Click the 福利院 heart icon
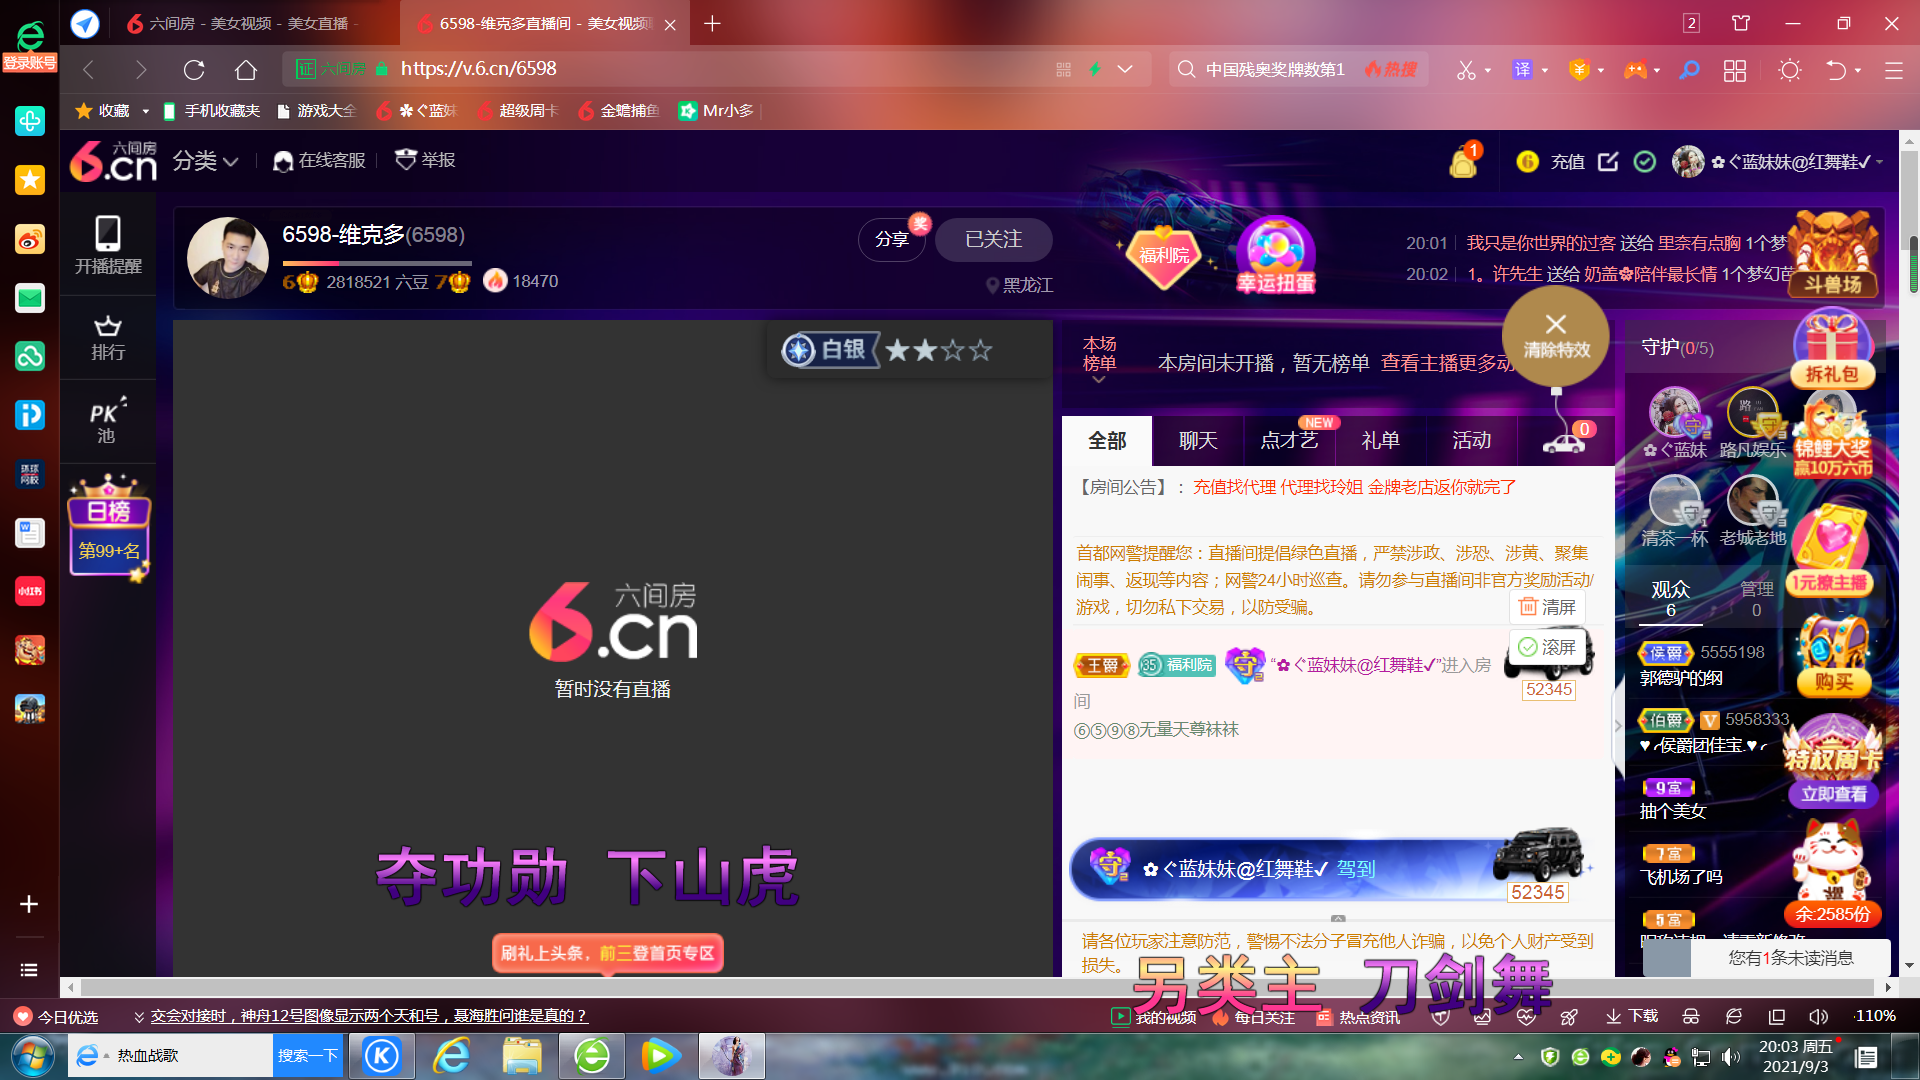 (x=1163, y=256)
